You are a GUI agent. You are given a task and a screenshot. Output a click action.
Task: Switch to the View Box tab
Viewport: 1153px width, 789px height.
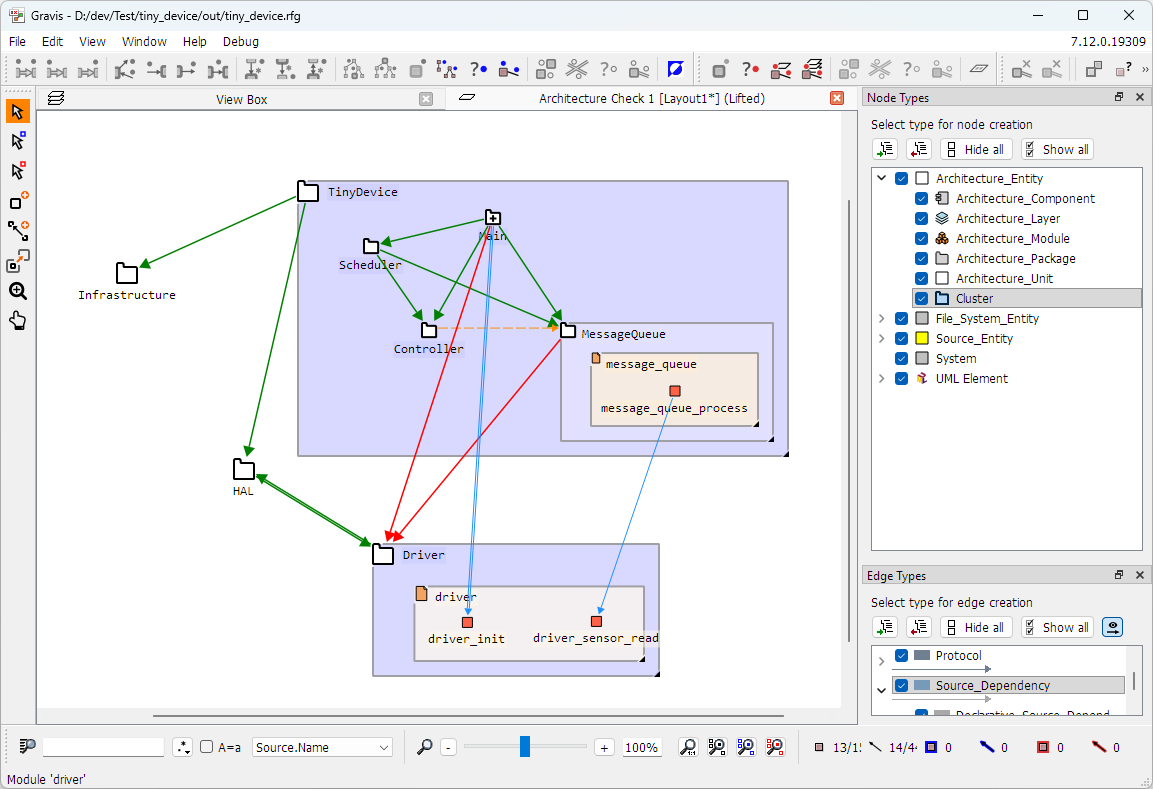[x=241, y=99]
